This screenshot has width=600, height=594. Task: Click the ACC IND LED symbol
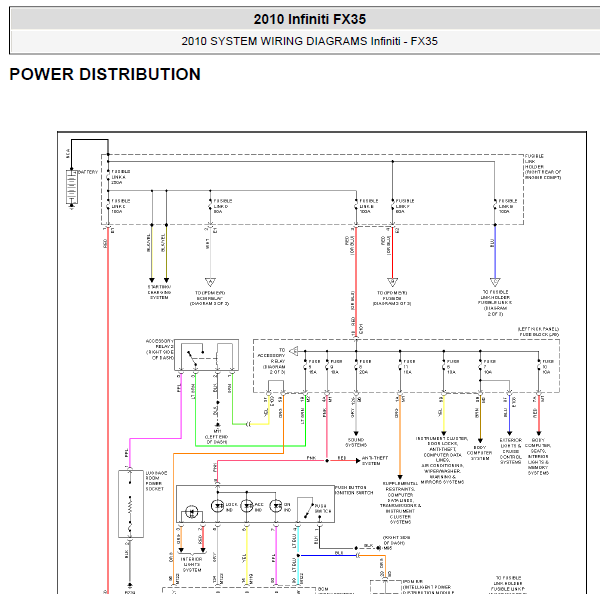[247, 506]
